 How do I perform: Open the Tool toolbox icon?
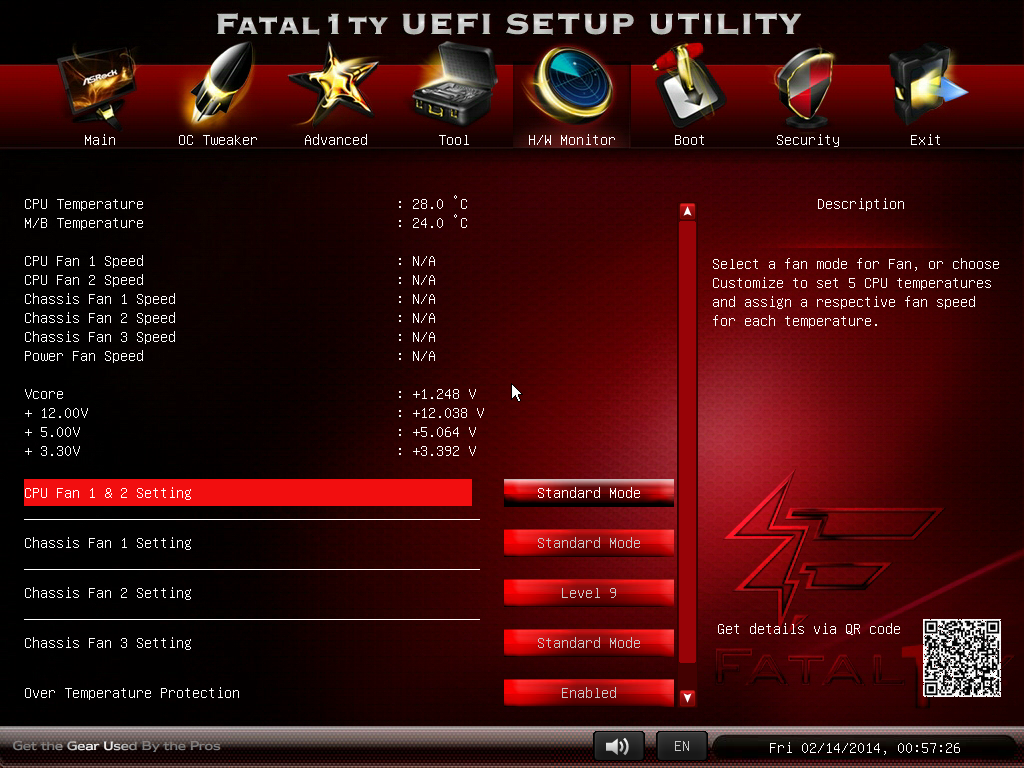453,92
